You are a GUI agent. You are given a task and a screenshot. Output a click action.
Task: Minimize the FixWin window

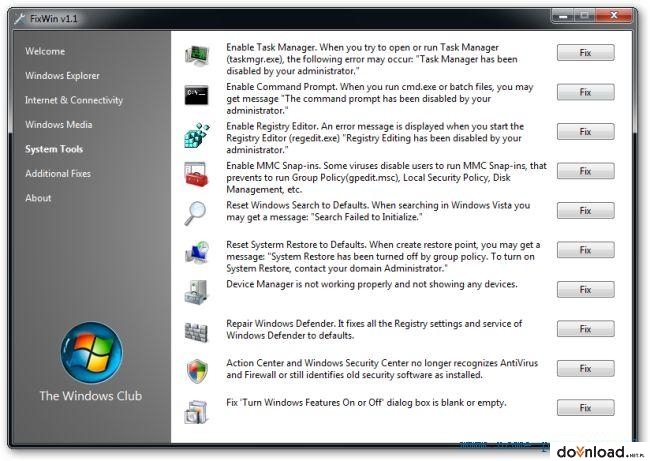(563, 16)
